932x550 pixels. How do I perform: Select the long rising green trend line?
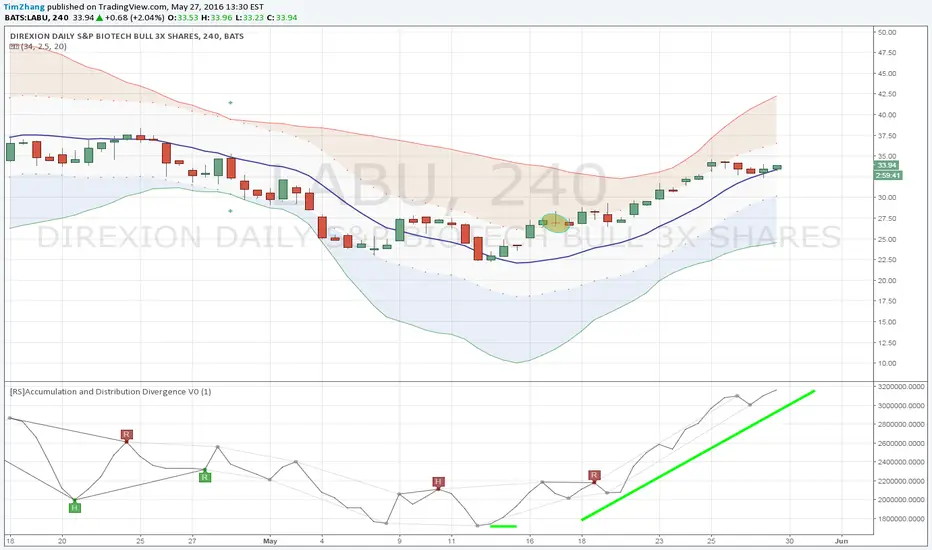point(698,455)
